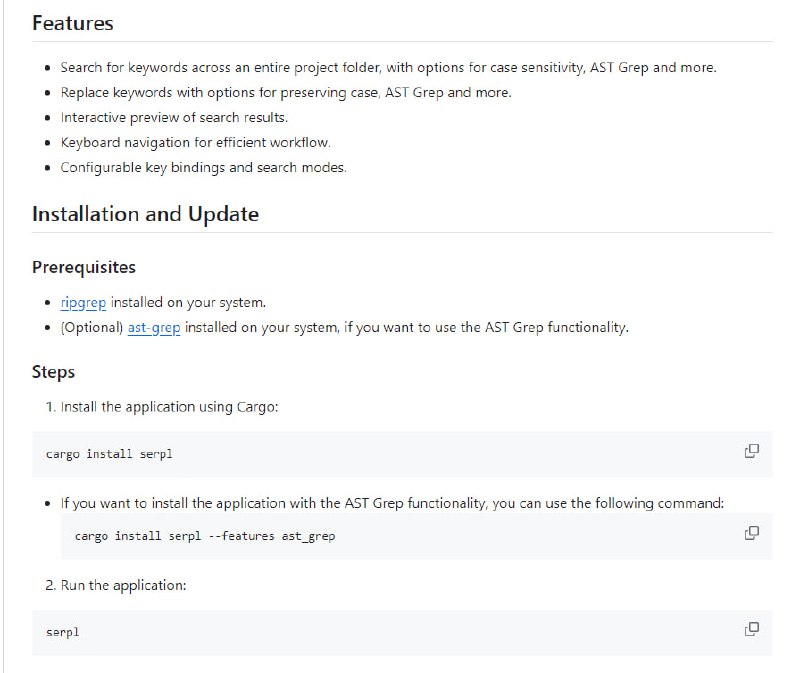Click the Steps subheading

53,372
